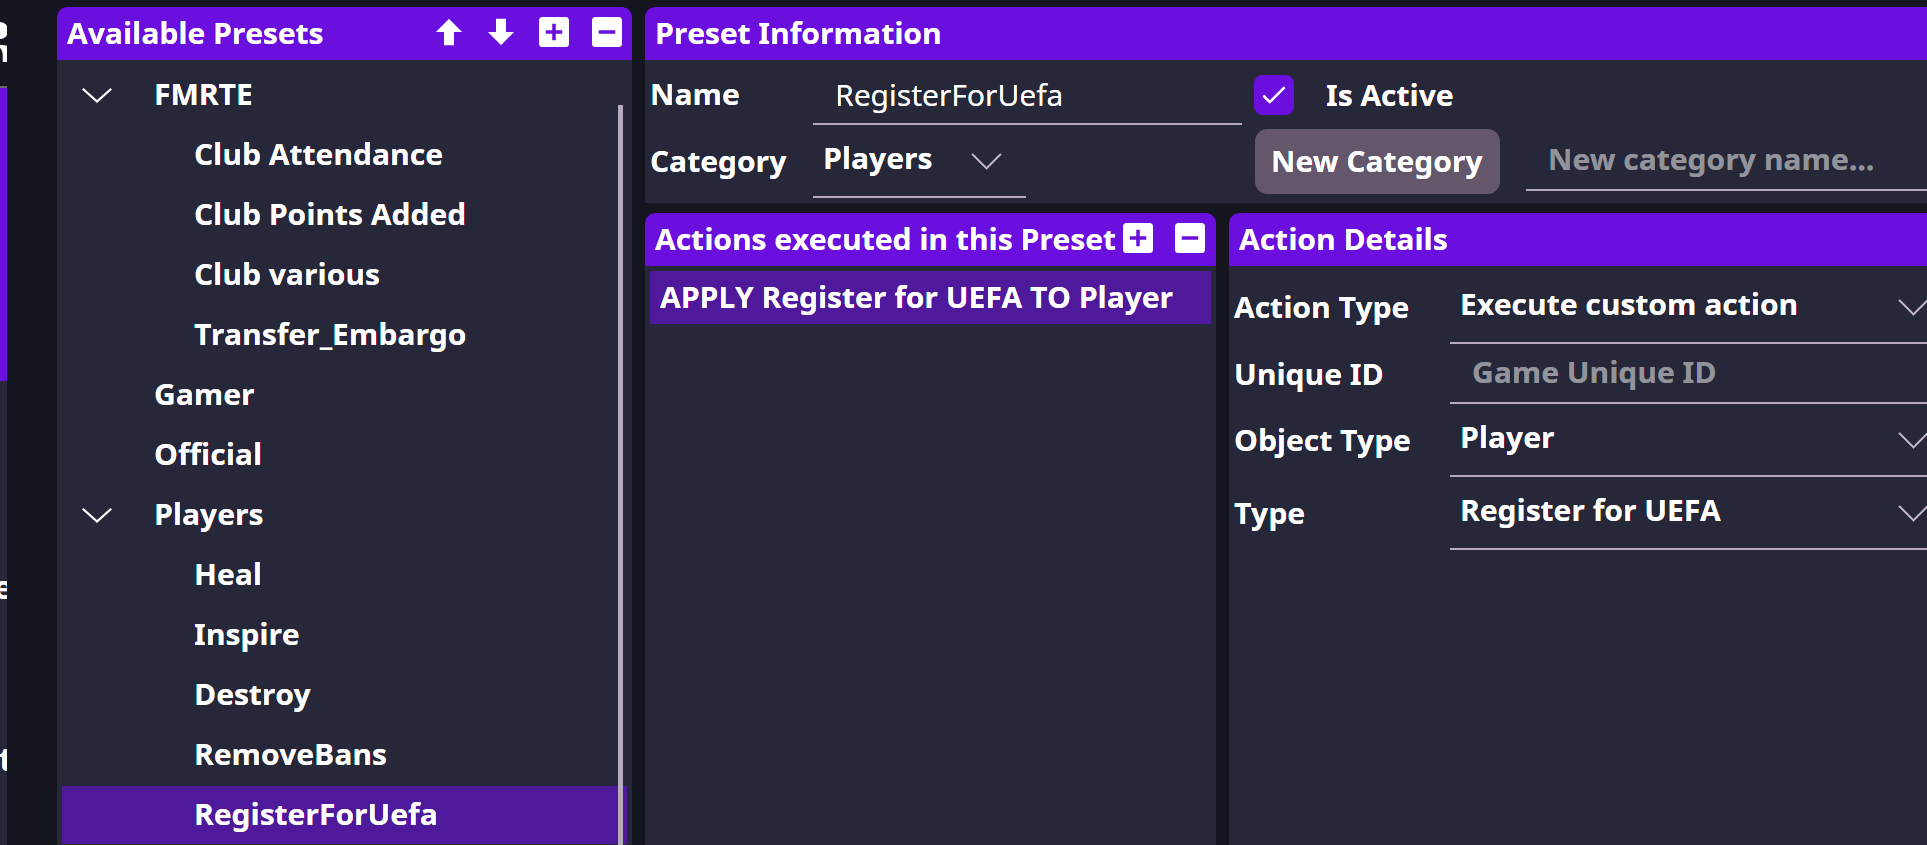Add new action to this preset
The image size is (1927, 845).
1138,239
